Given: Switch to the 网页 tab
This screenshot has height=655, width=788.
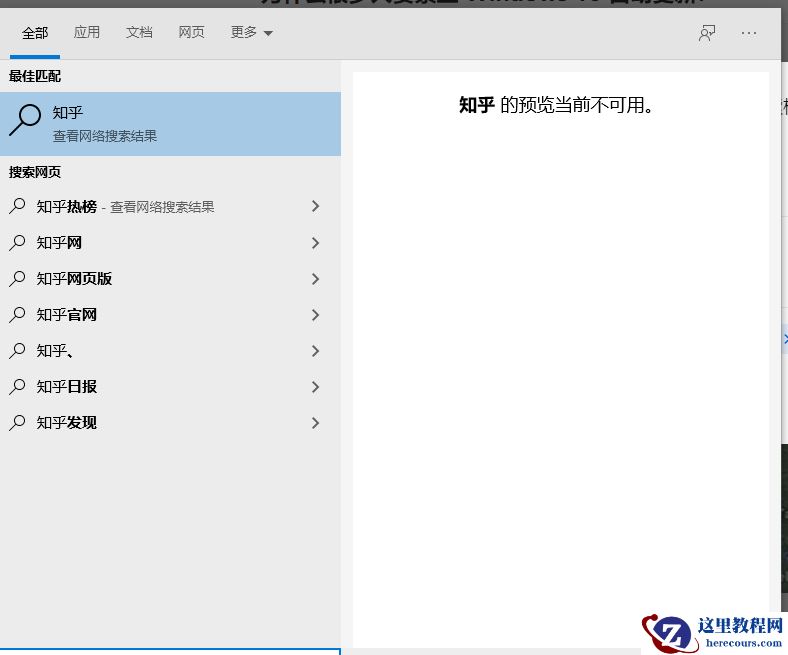Looking at the screenshot, I should pyautogui.click(x=191, y=33).
